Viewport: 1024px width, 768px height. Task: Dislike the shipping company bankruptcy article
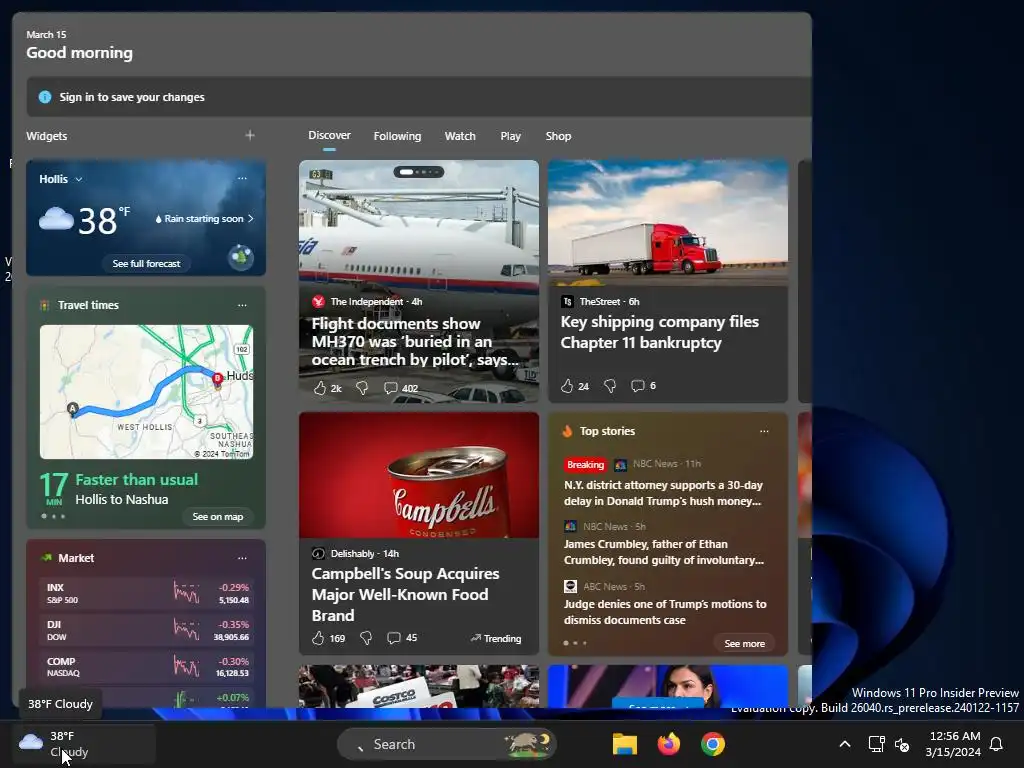coord(610,386)
